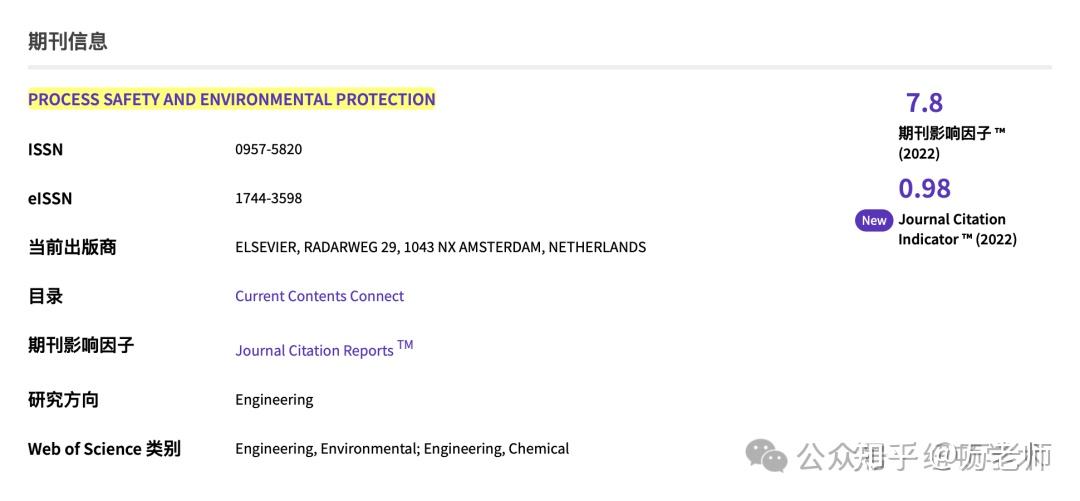The image size is (1080, 501).
Task: Click the Web of Science 类别 label
Action: (x=104, y=448)
